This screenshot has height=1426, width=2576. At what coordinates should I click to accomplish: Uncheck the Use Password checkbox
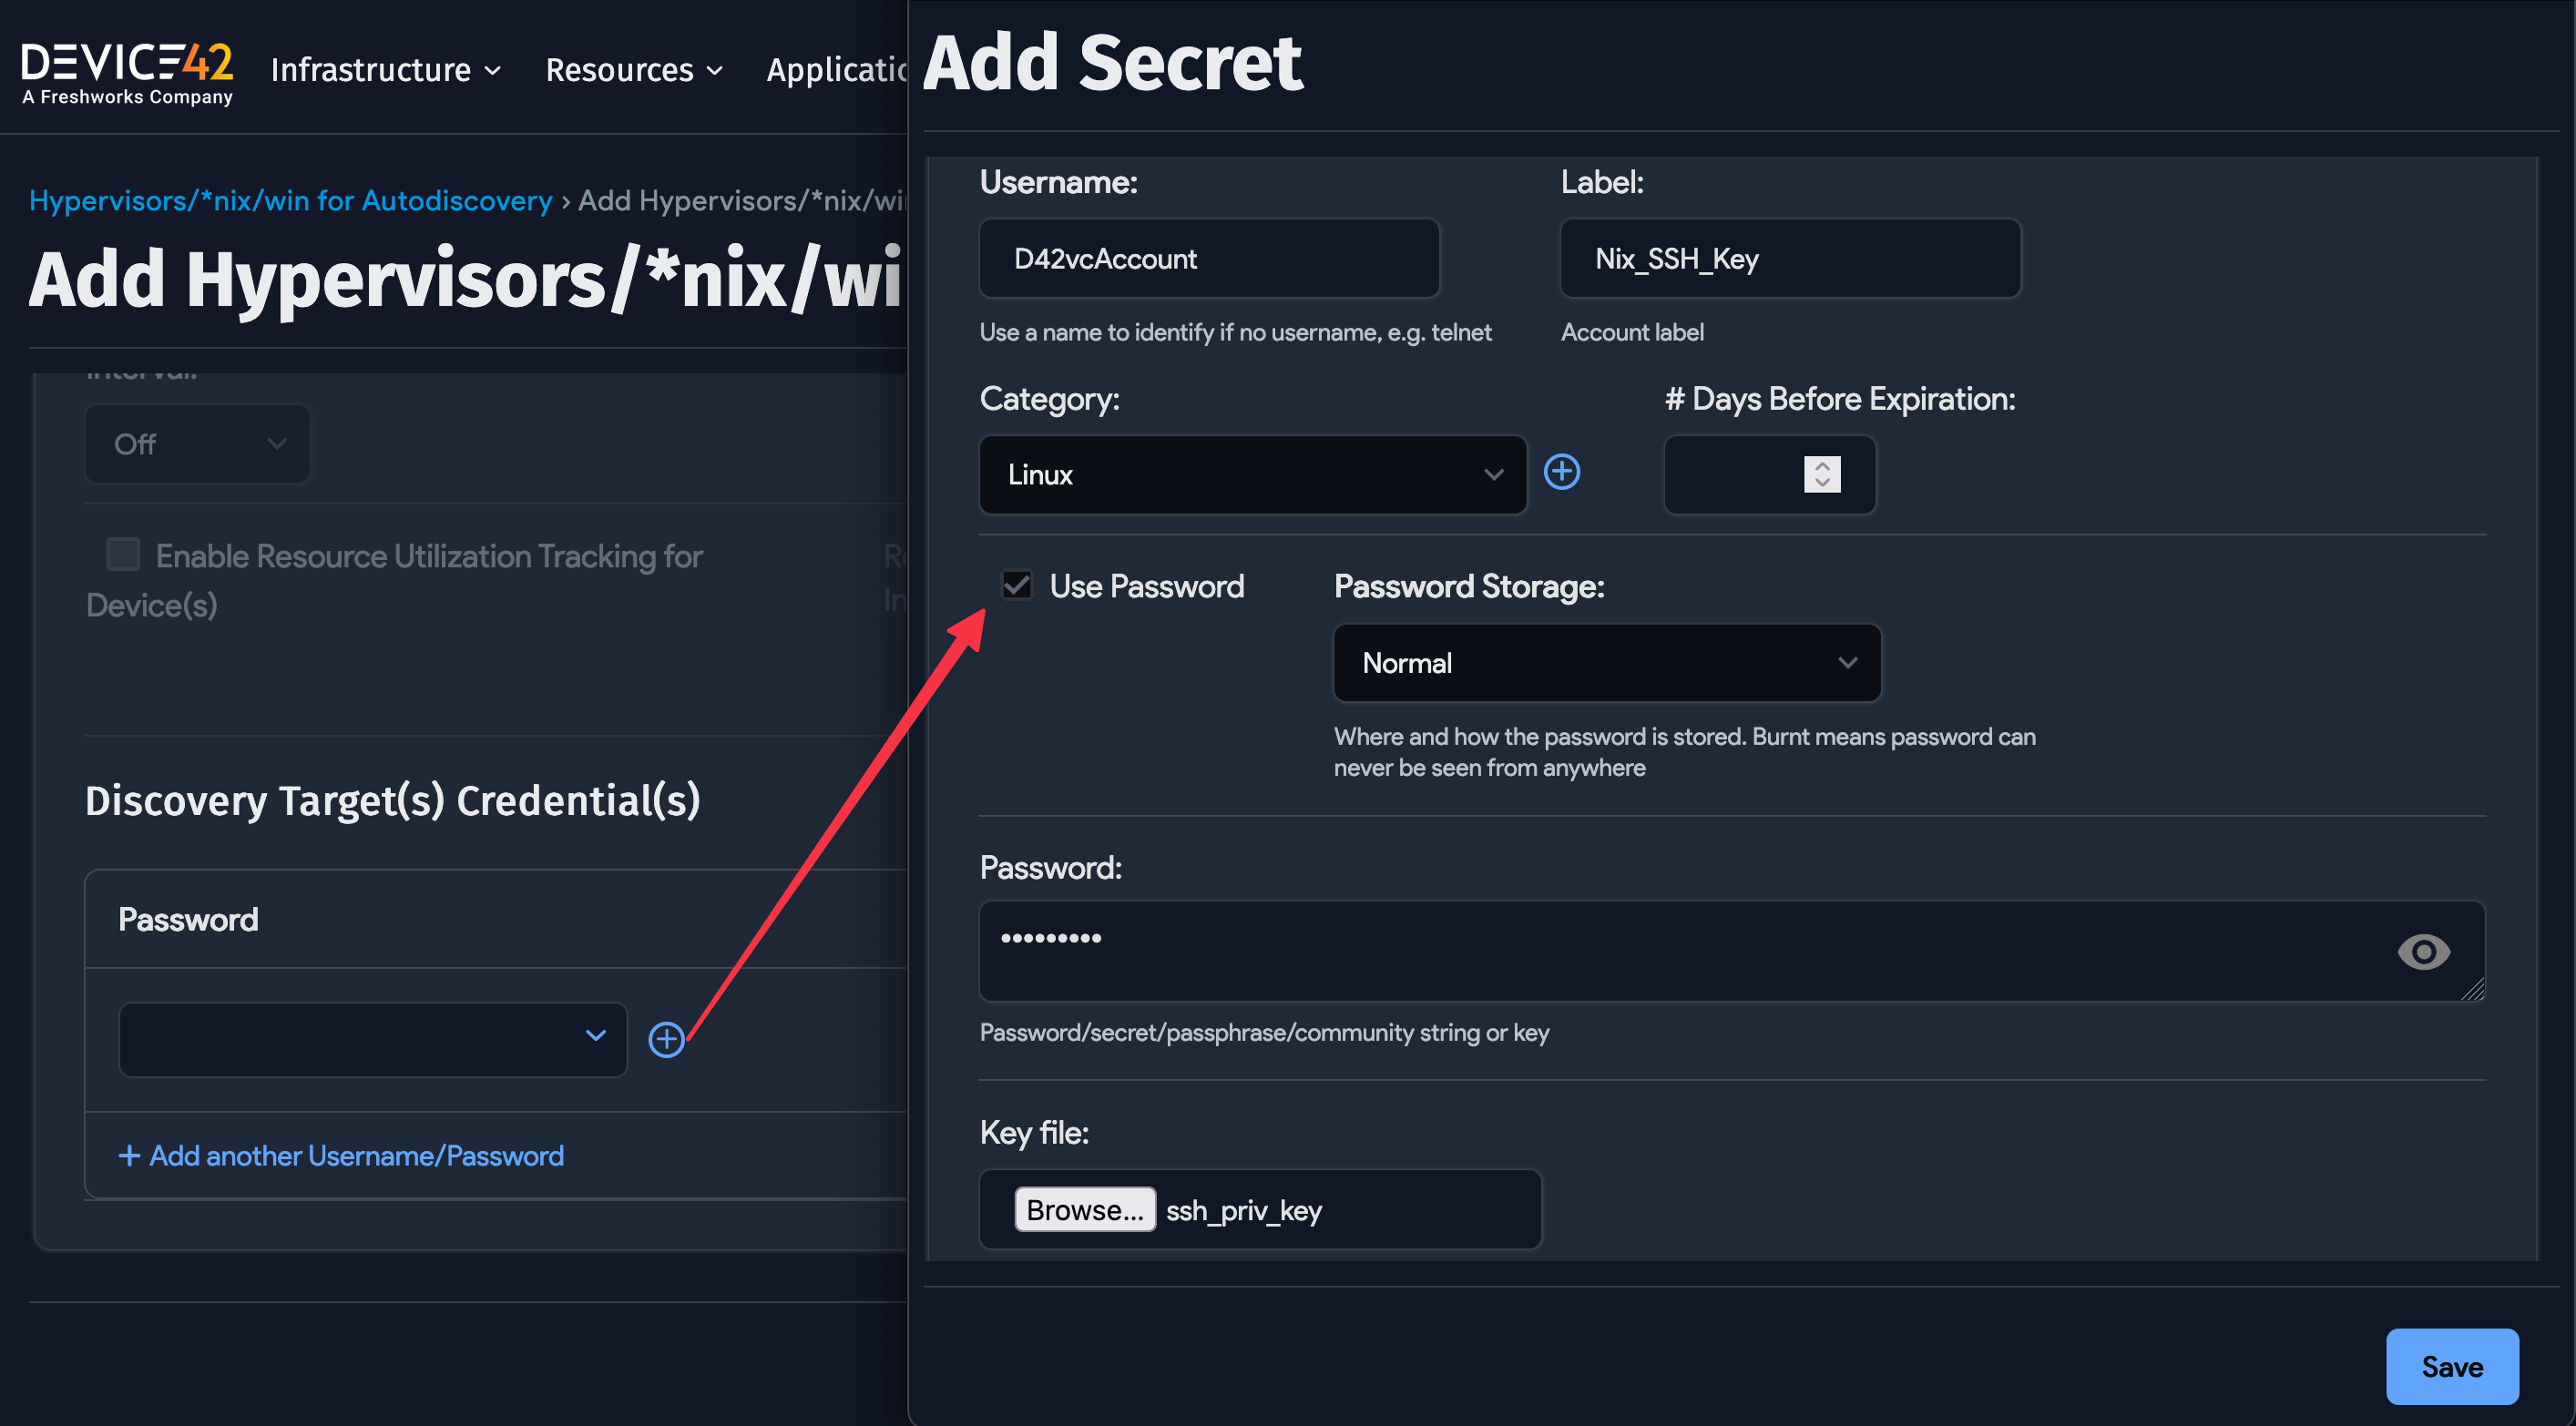tap(1017, 586)
